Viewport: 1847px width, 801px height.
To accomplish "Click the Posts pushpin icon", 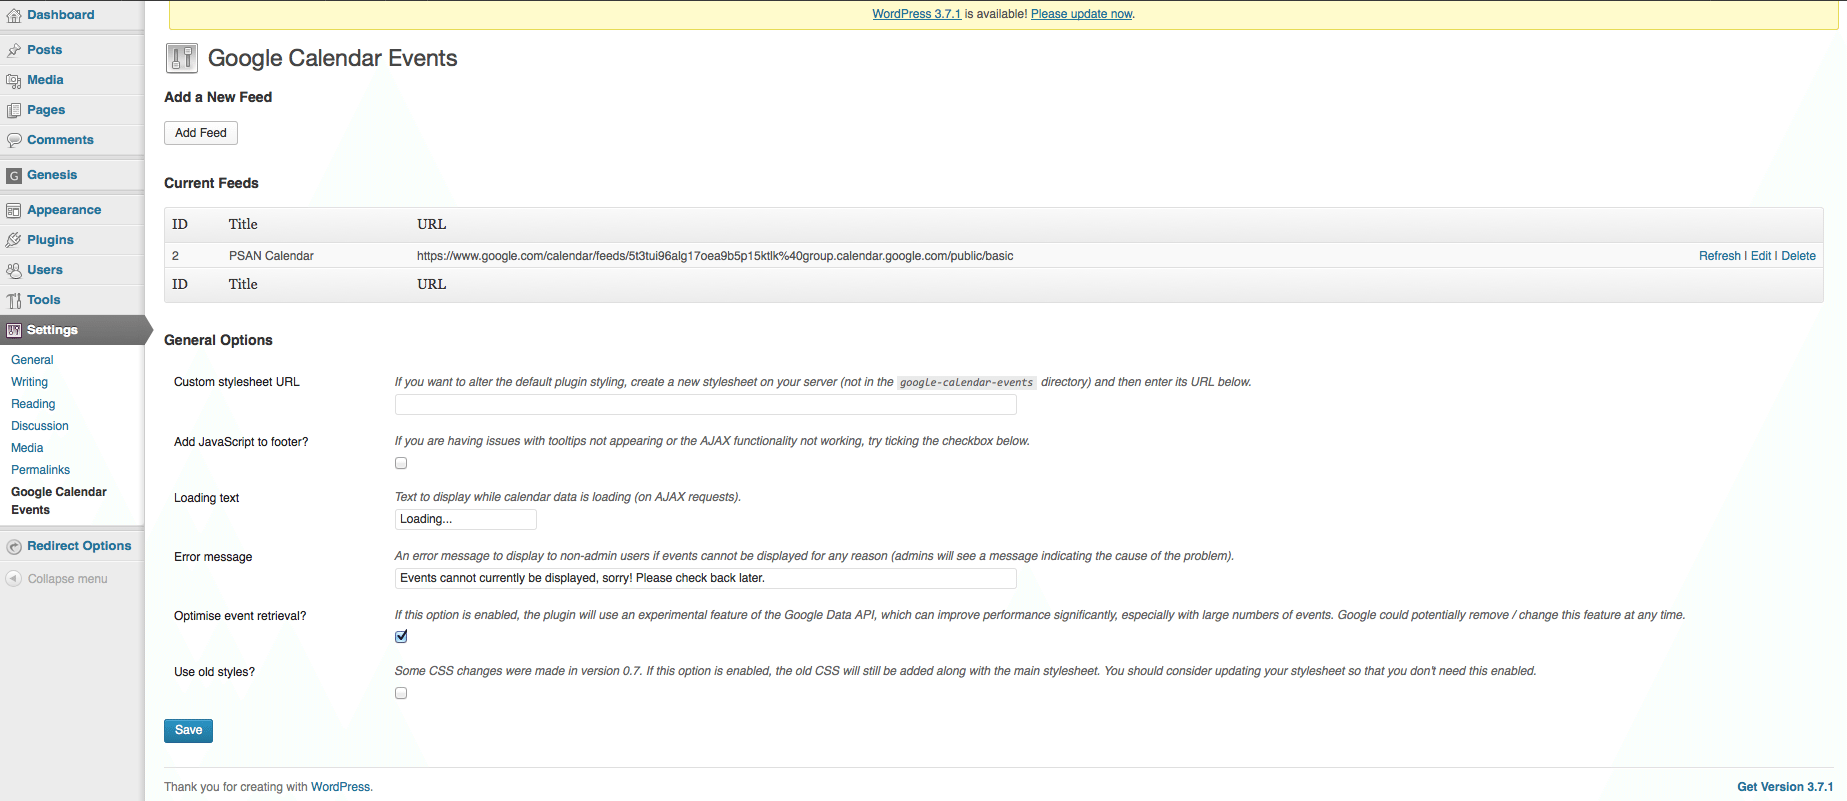I will pyautogui.click(x=14, y=50).
